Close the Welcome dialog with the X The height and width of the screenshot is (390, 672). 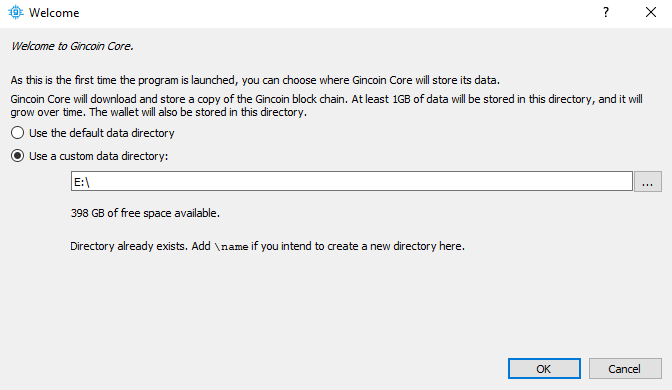pos(651,12)
